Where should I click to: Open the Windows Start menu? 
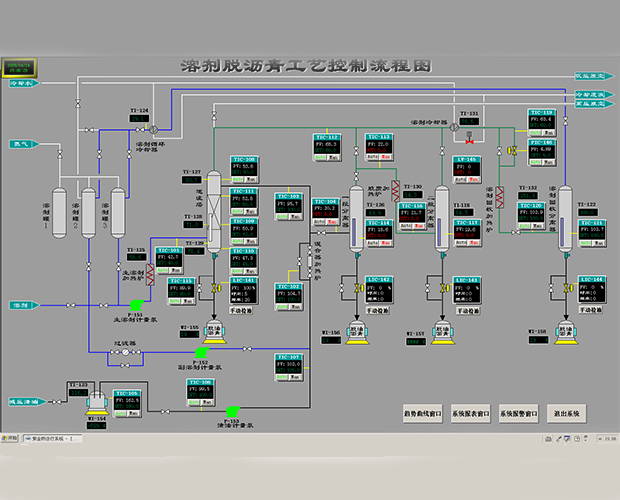click(x=9, y=438)
